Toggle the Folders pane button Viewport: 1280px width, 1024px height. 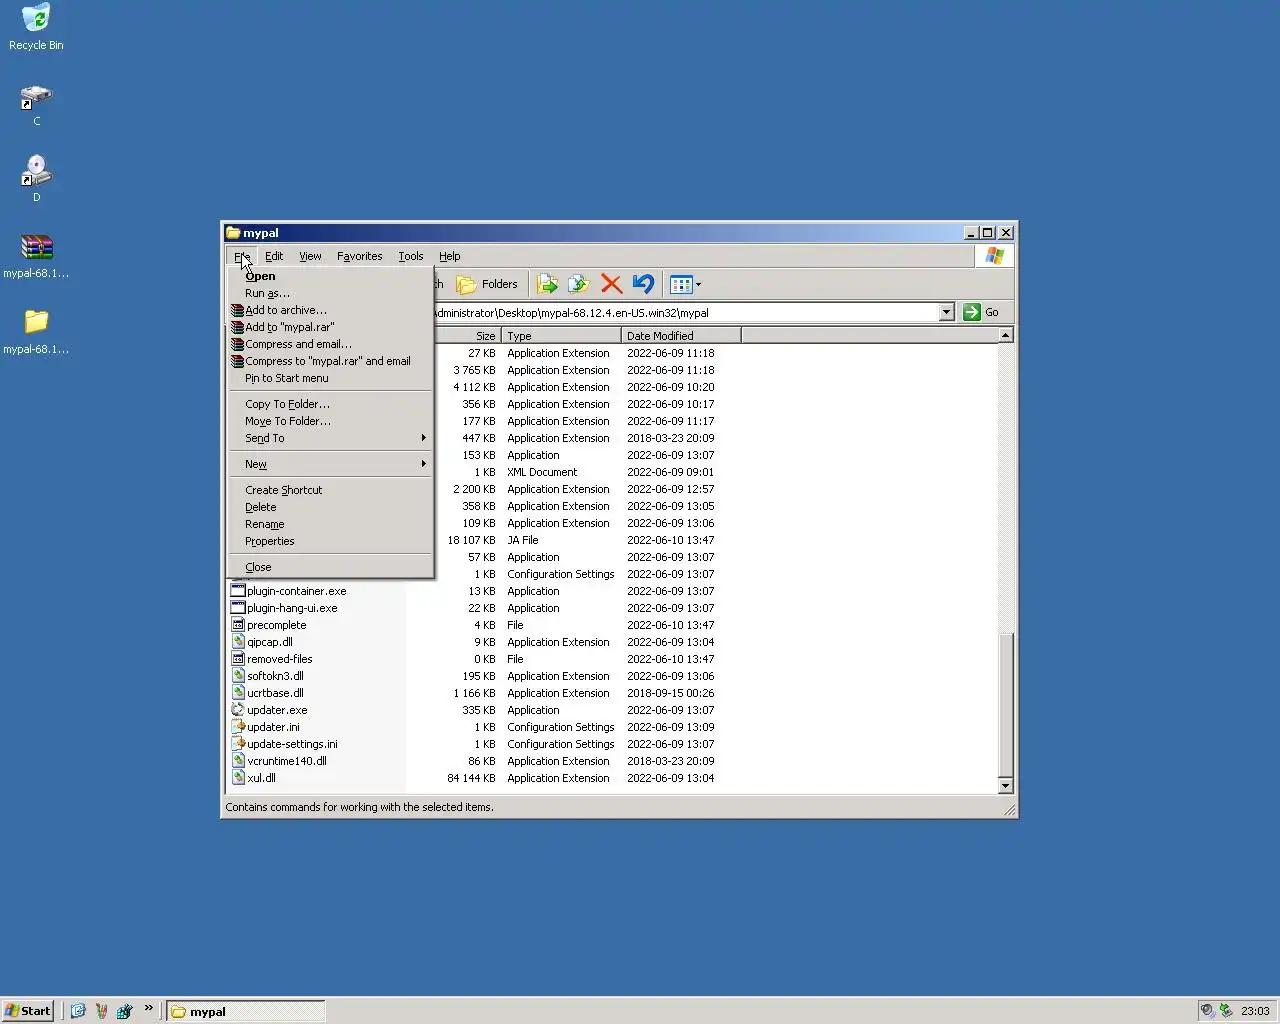coord(488,284)
